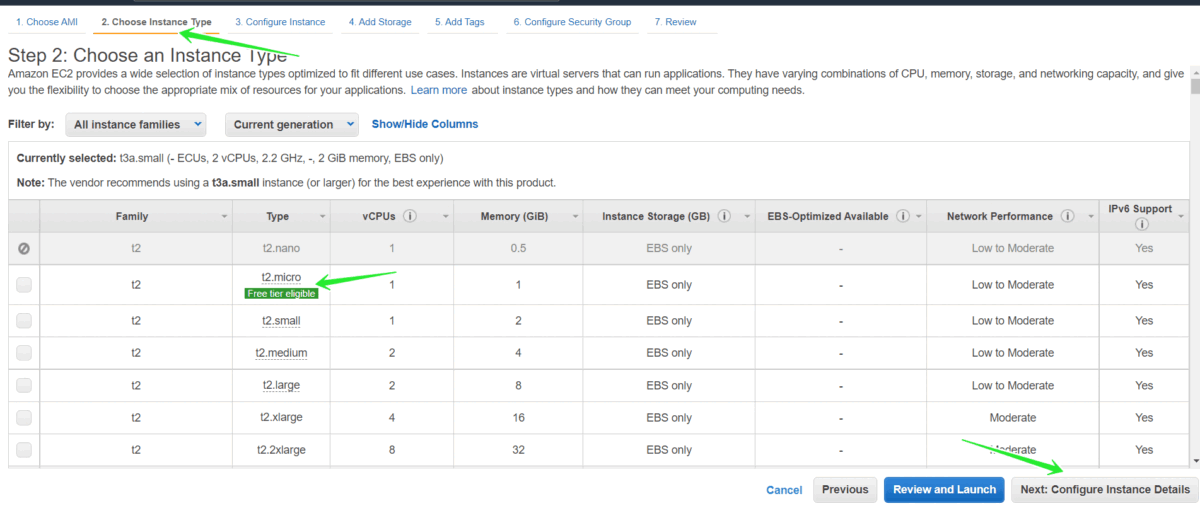The image size is (1200, 506).
Task: Open the Learn more link
Action: (x=438, y=90)
